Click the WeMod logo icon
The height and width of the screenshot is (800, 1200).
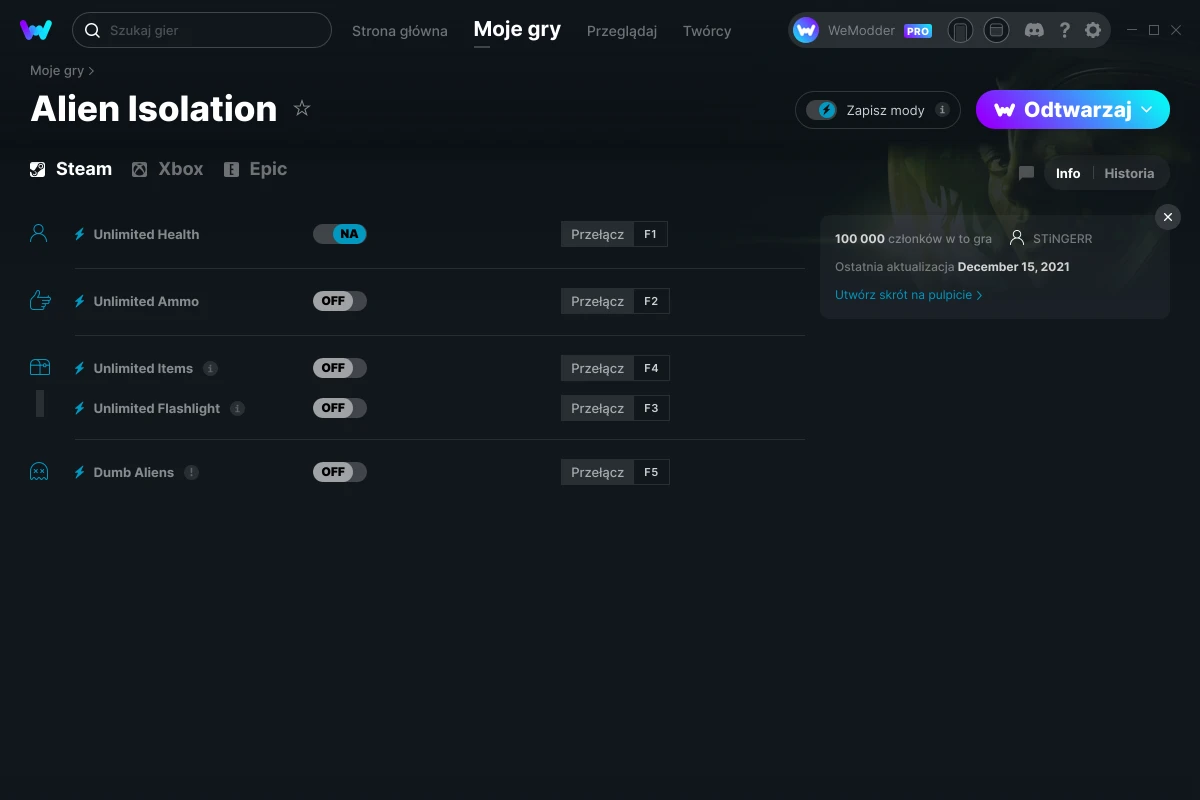(36, 30)
